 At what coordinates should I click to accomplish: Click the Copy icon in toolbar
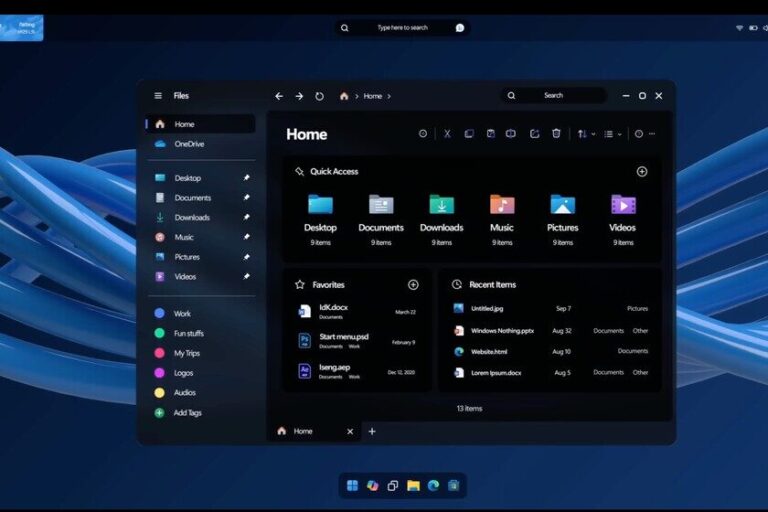coord(469,133)
